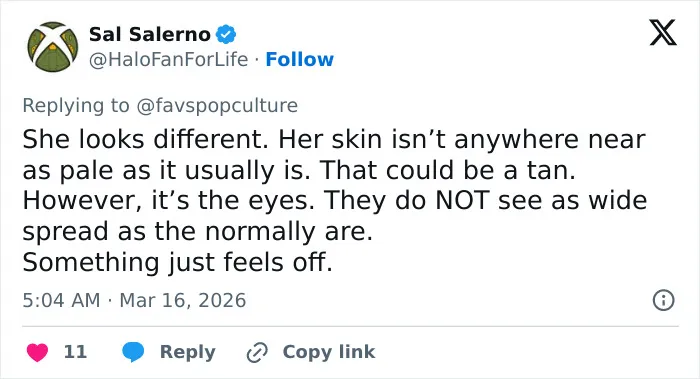
Task: Click the 'Something just feels off.' line
Action: (x=177, y=262)
